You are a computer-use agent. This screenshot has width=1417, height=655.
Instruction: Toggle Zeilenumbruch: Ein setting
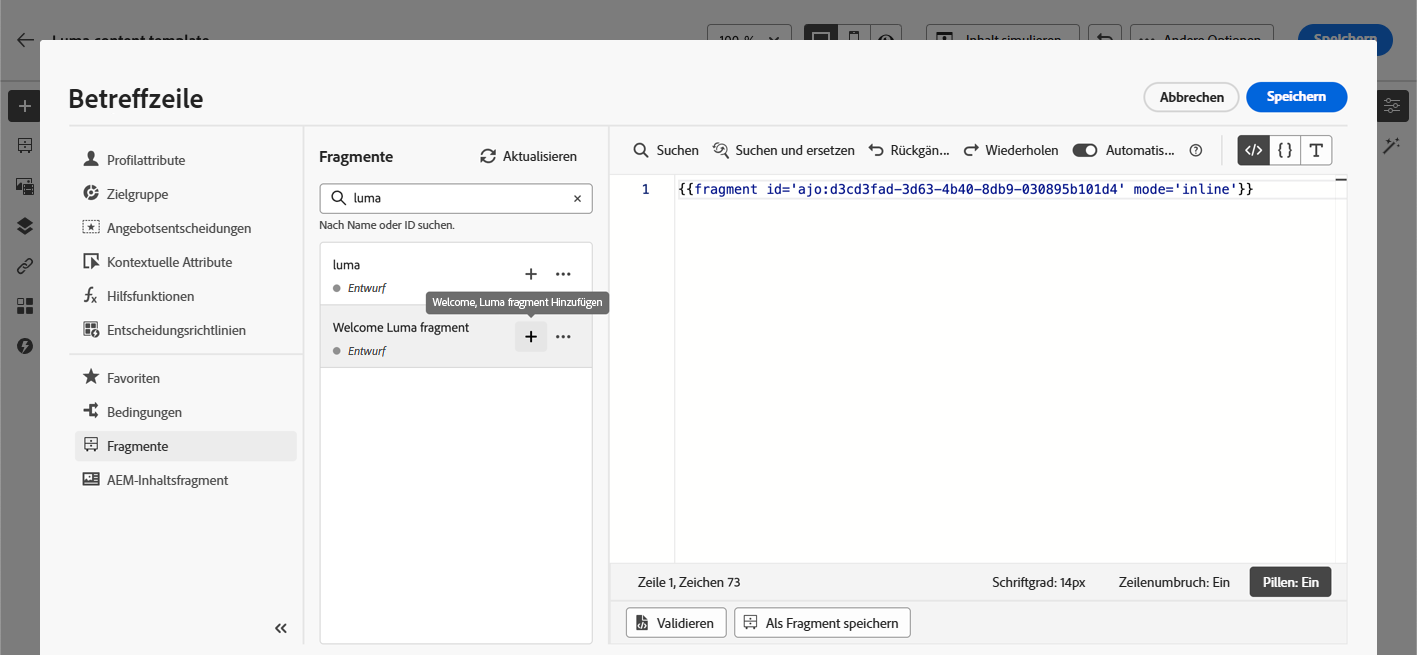(x=1174, y=582)
